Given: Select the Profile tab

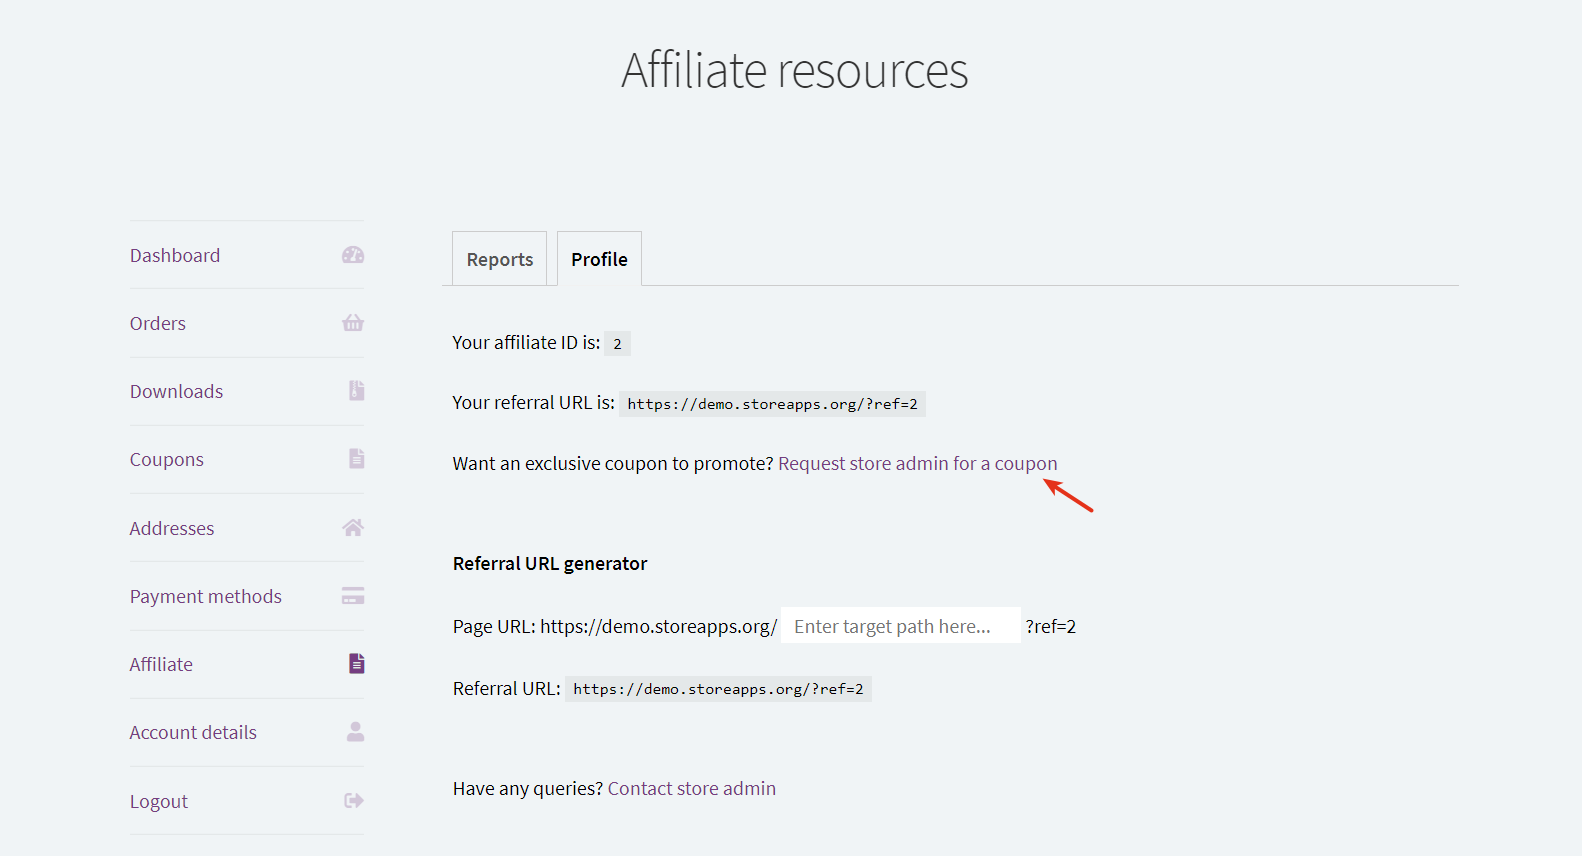Looking at the screenshot, I should (x=599, y=259).
